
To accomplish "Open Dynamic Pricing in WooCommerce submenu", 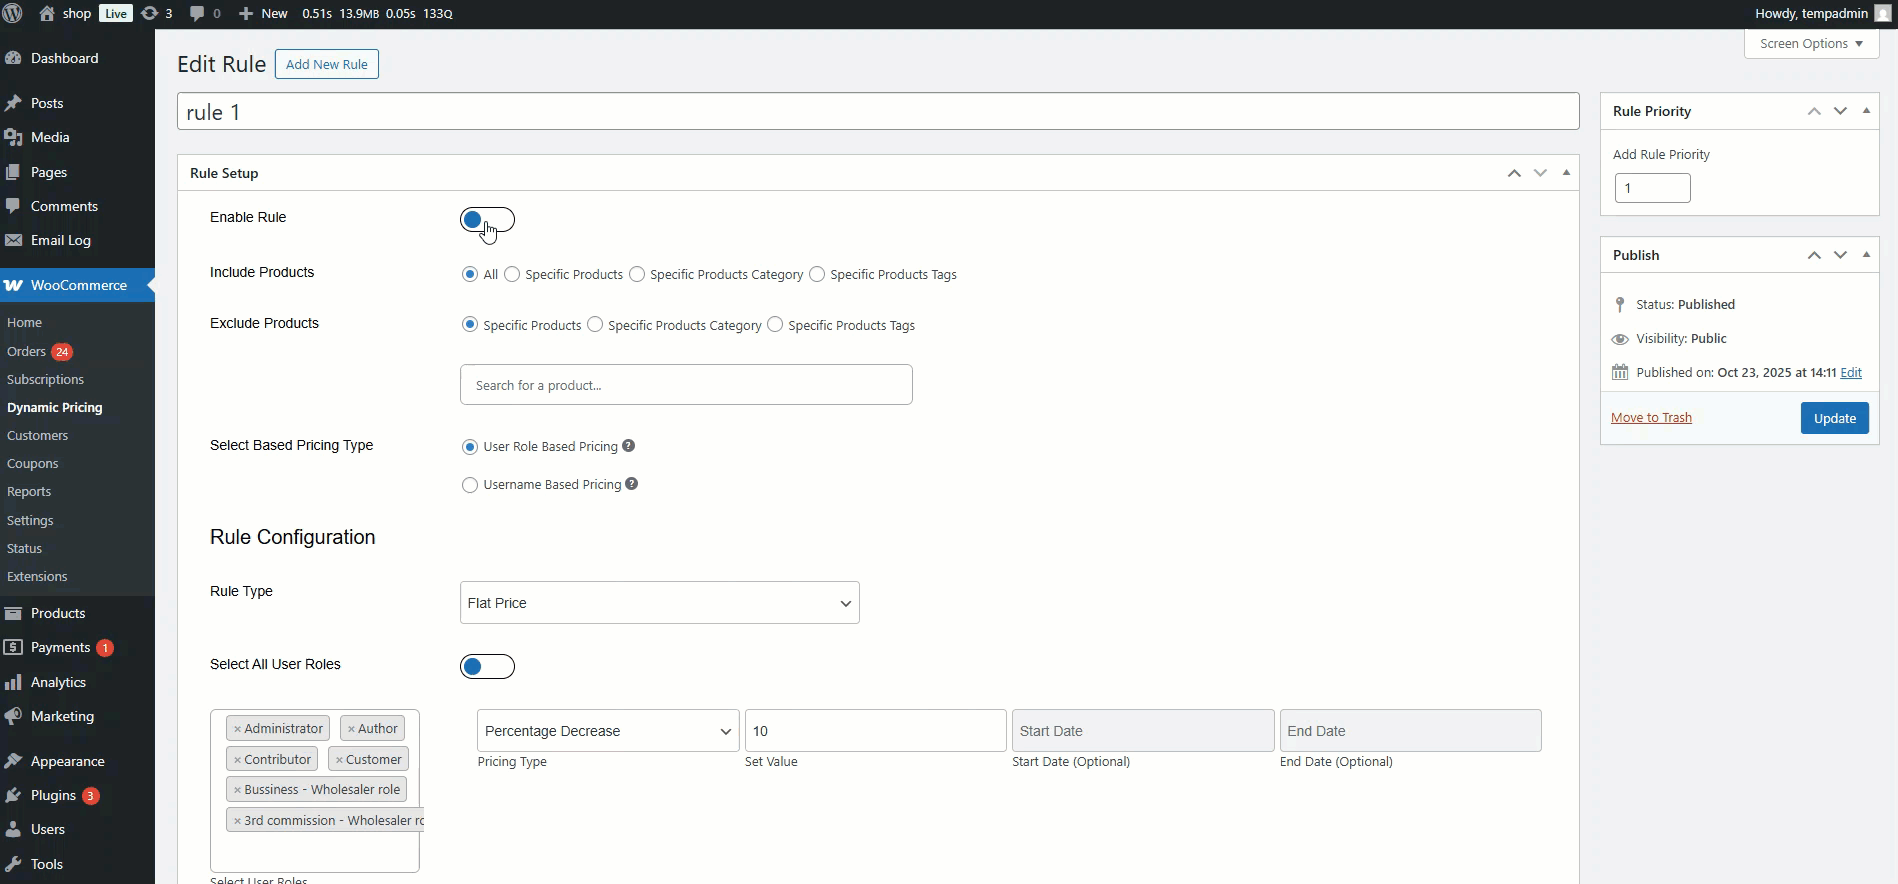I will point(54,407).
